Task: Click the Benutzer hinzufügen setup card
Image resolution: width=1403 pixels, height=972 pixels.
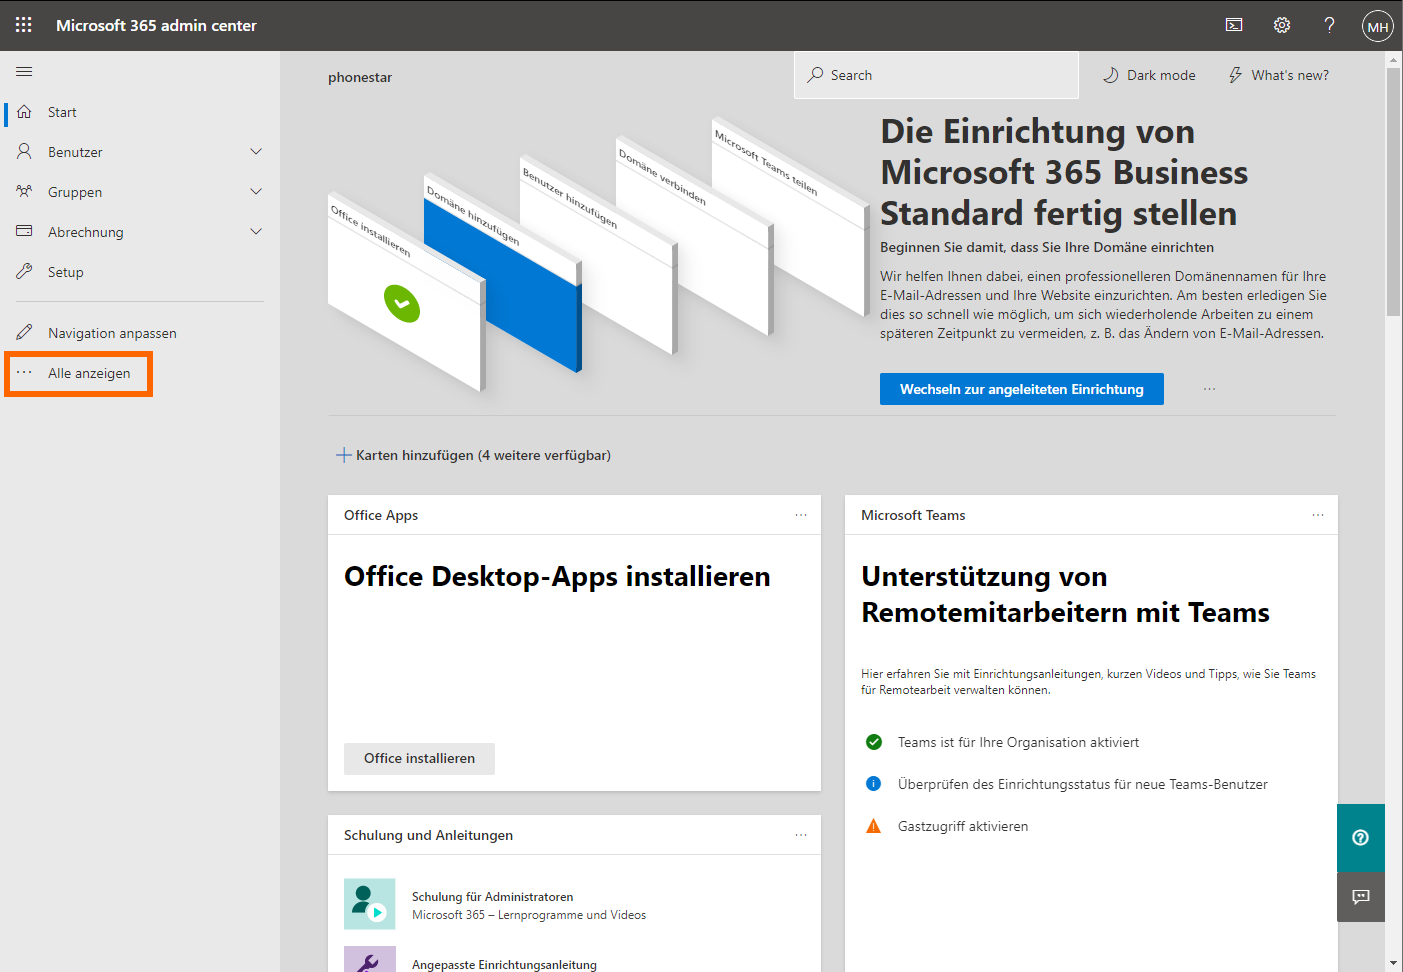Action: coord(598,255)
